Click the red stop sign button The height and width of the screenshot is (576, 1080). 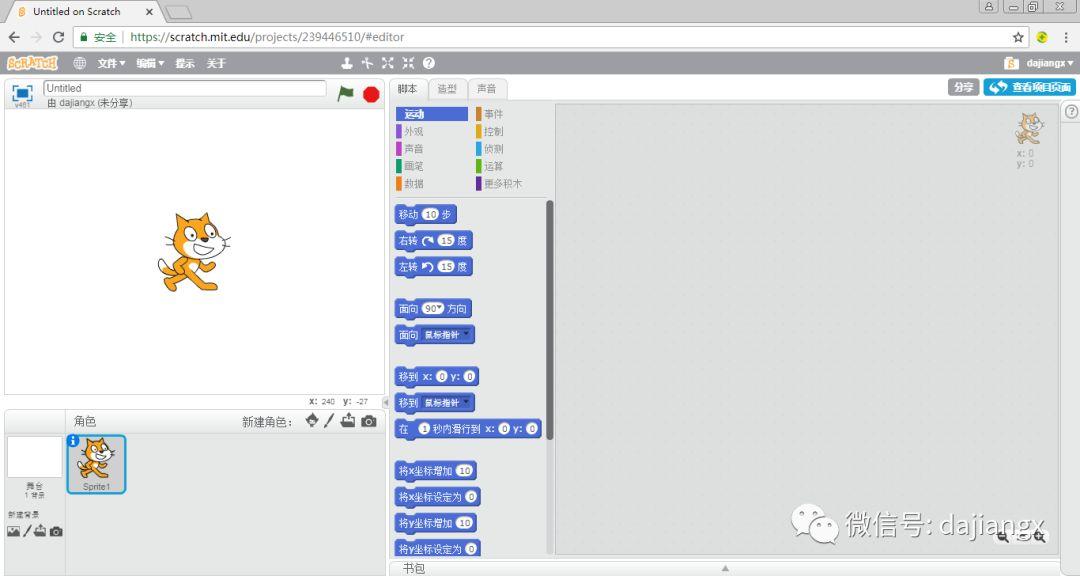371,94
